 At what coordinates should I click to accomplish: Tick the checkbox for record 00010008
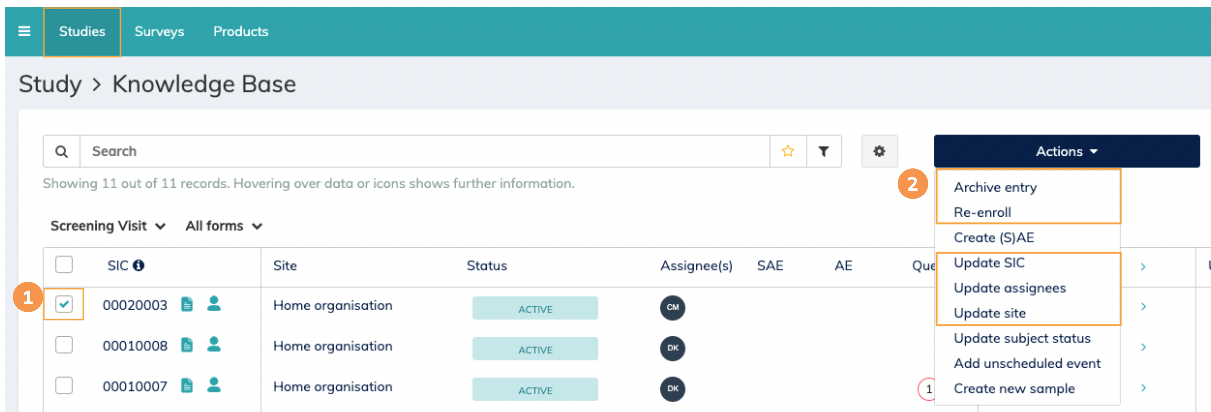(x=64, y=345)
